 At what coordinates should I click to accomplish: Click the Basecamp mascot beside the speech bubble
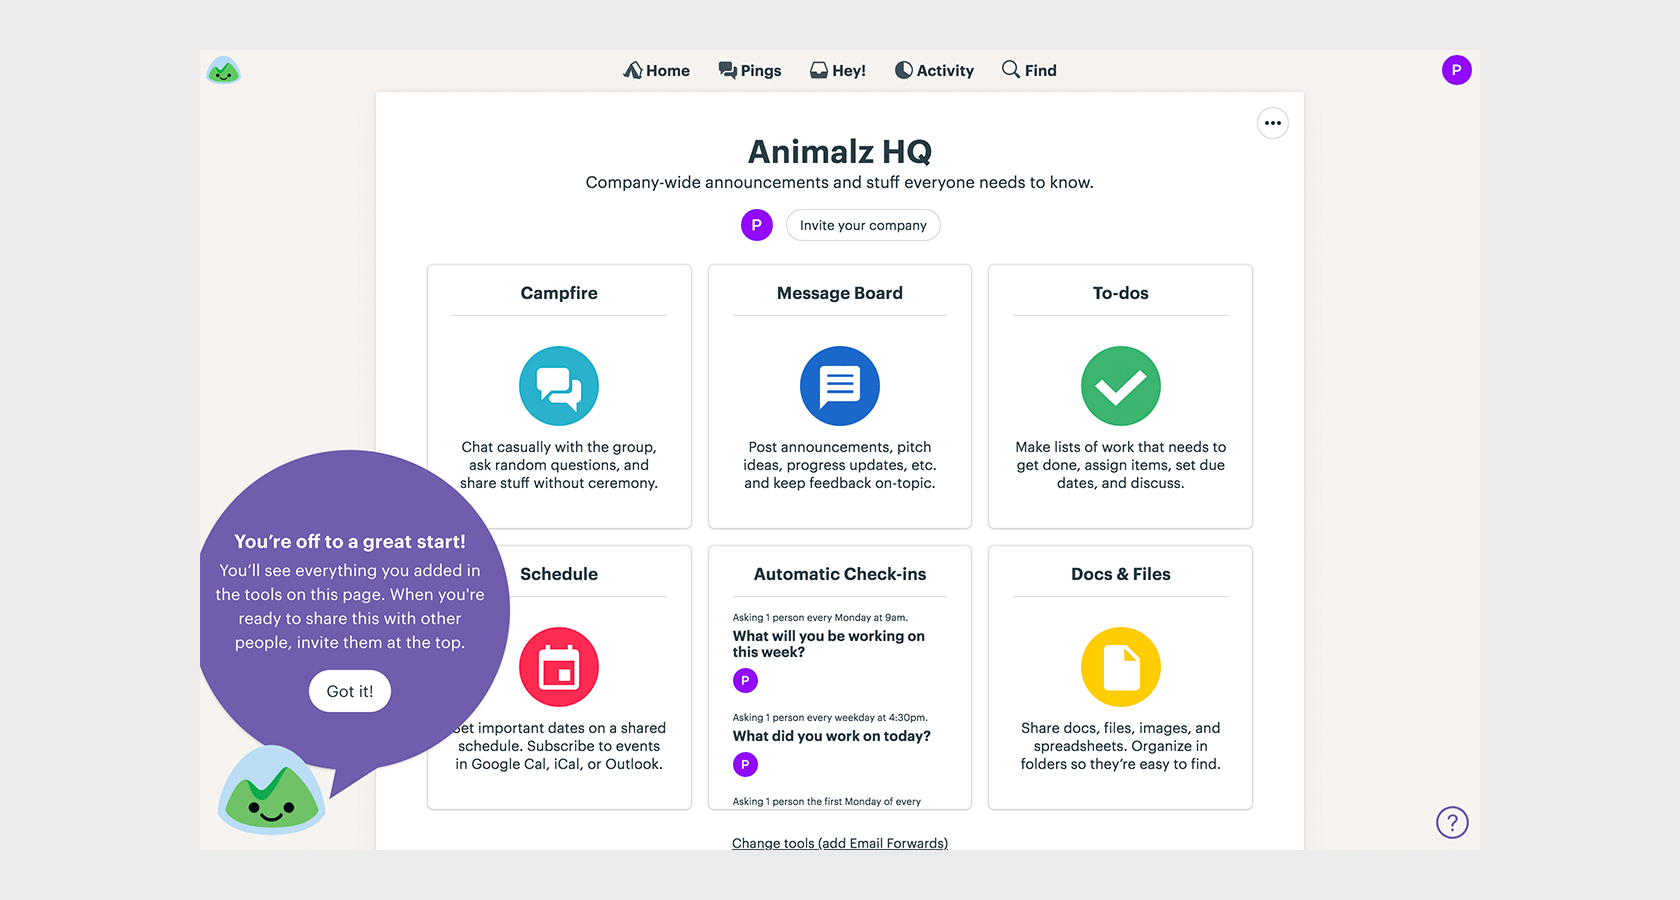(x=271, y=792)
